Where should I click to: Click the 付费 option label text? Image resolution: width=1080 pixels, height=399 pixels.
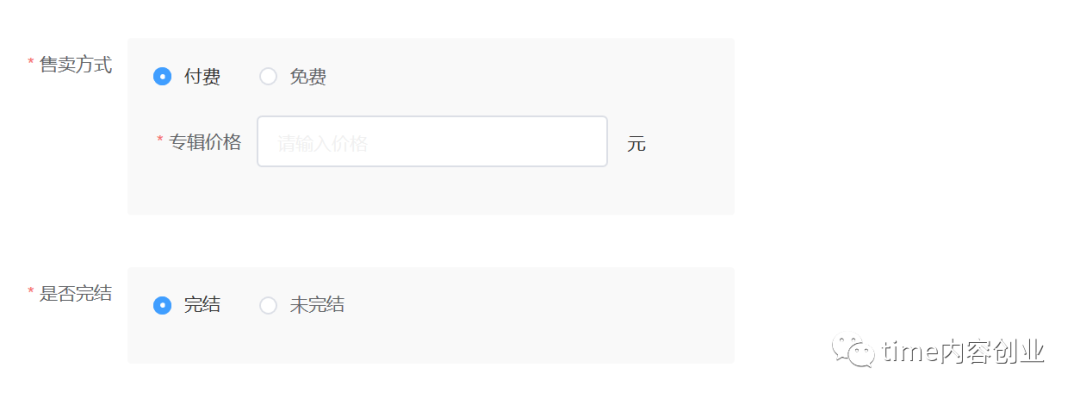[202, 76]
